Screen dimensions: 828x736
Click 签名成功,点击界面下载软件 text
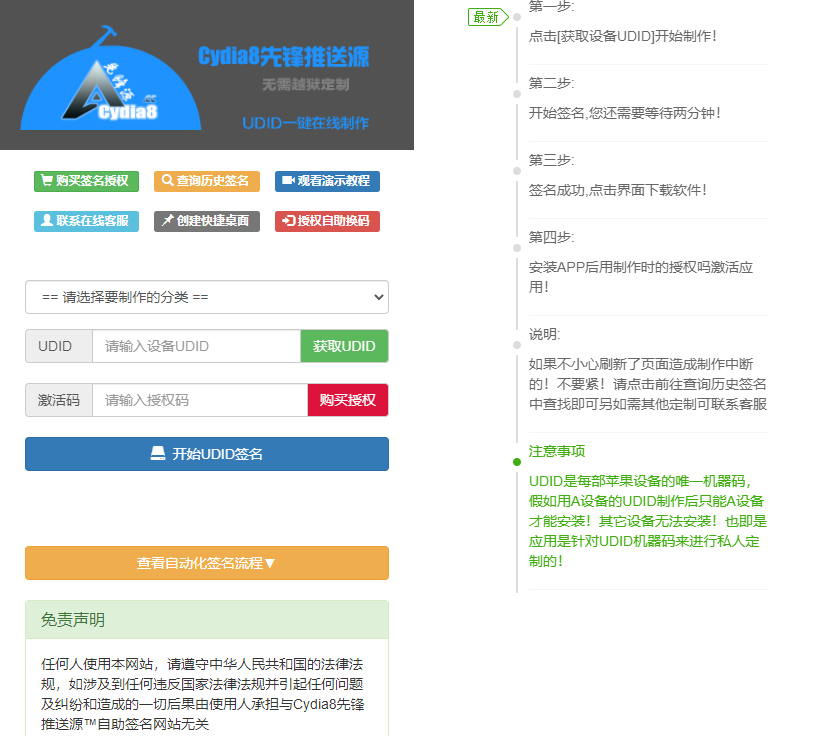(x=618, y=190)
